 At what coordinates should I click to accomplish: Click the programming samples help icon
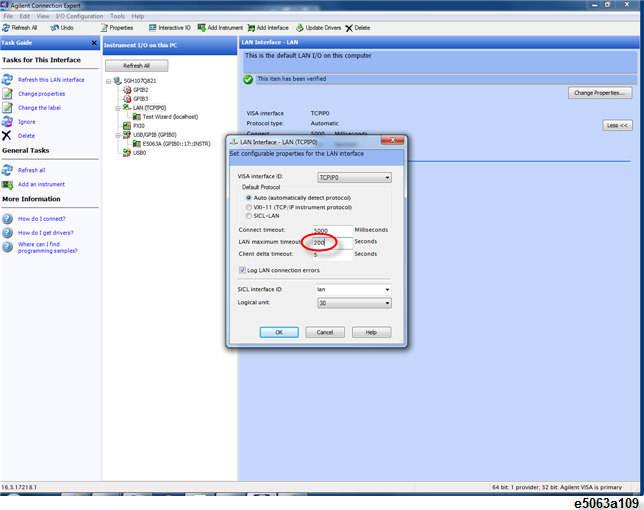[x=7, y=247]
